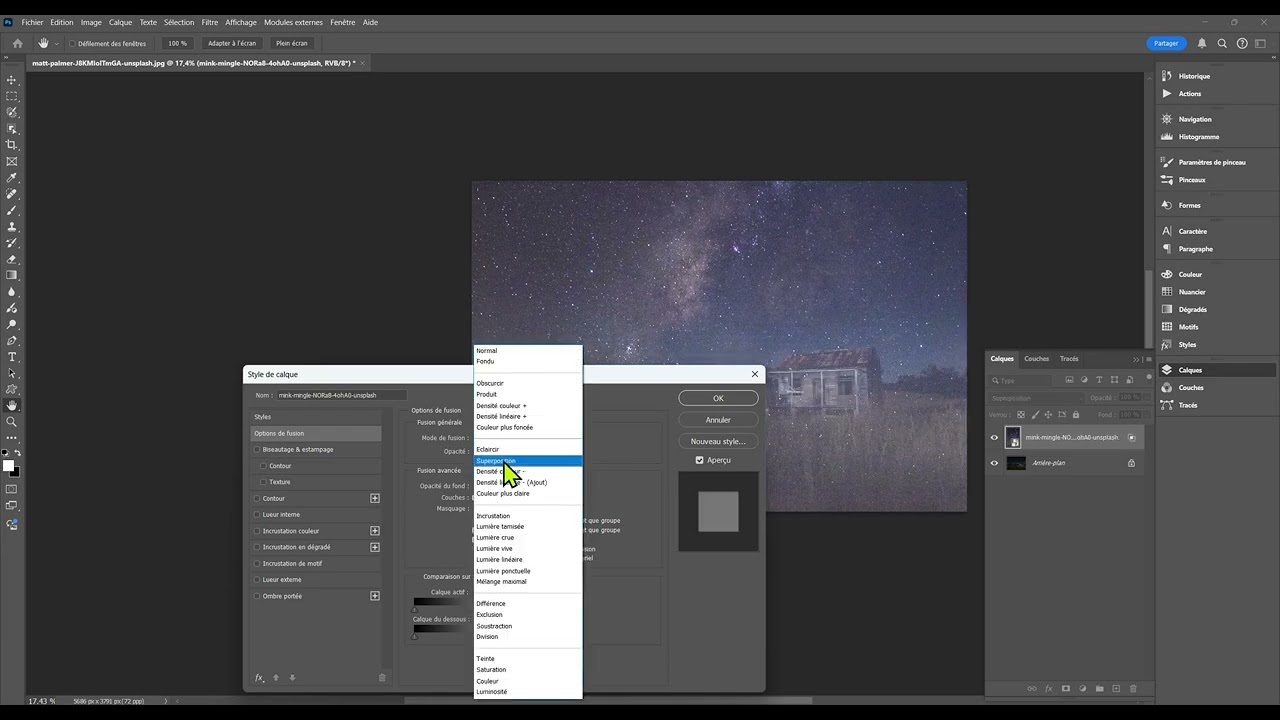
Task: Open the Filtre menu
Action: pyautogui.click(x=209, y=22)
